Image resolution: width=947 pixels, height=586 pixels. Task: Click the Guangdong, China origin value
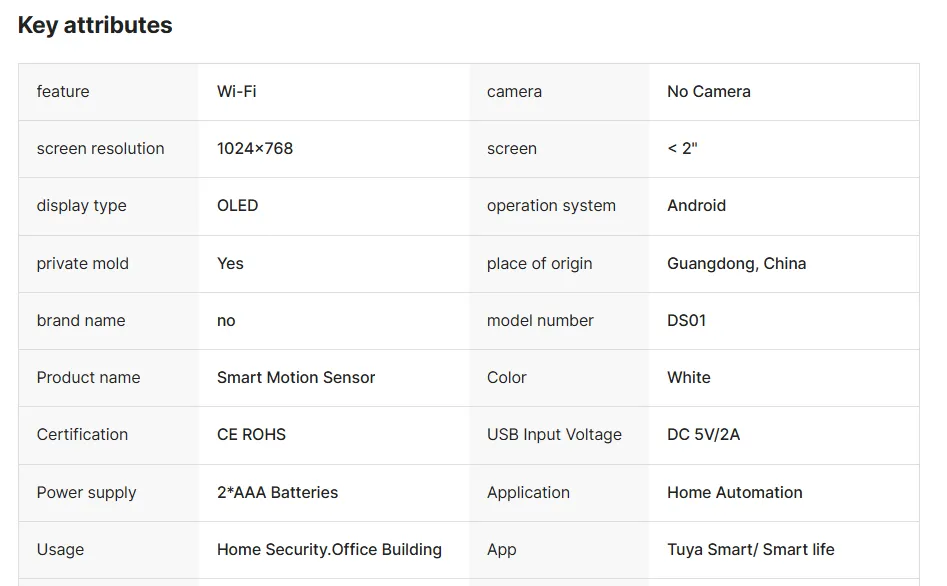point(736,264)
